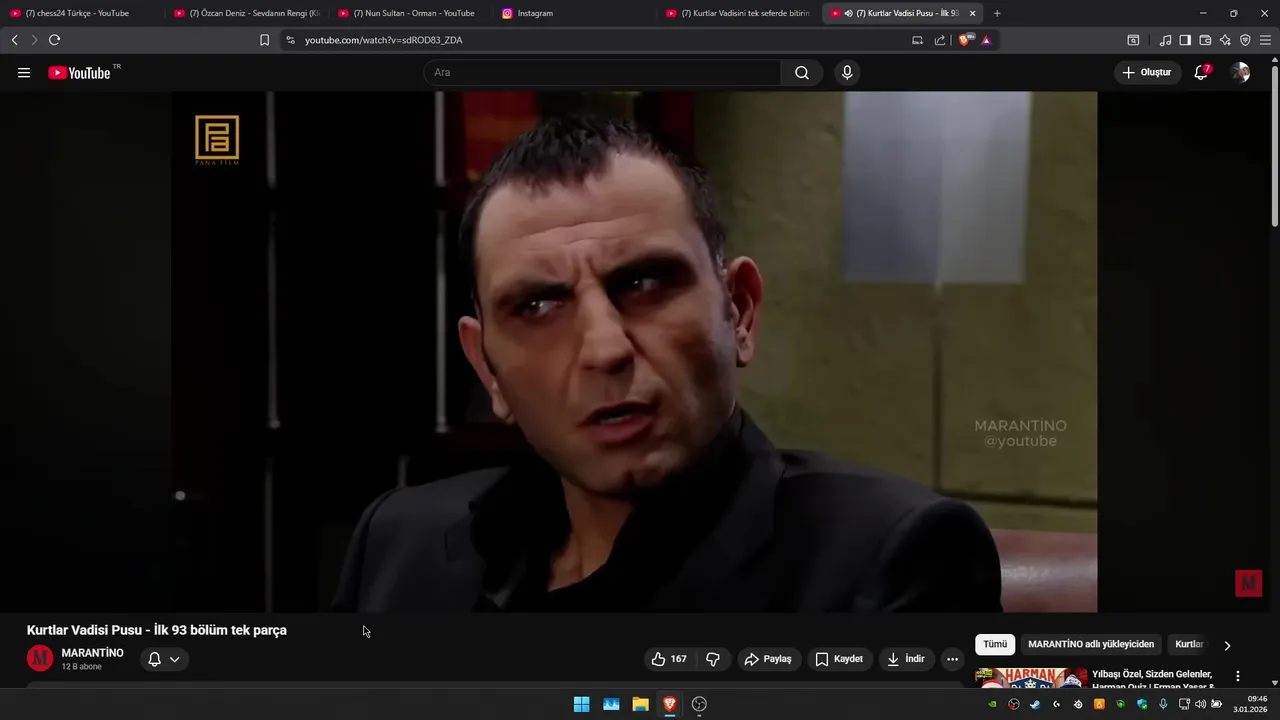Share this page from address bar
The image size is (1280, 720).
(x=940, y=40)
